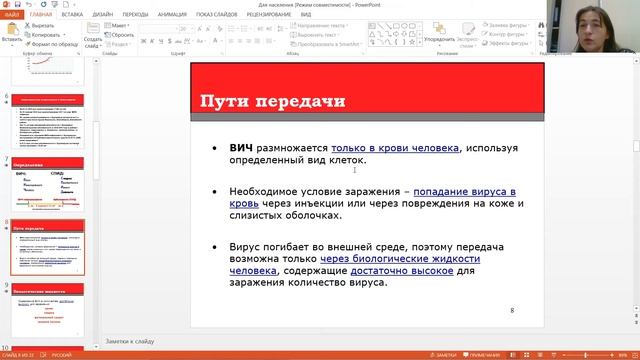Switch to Normal view icon in status bar

(513, 355)
